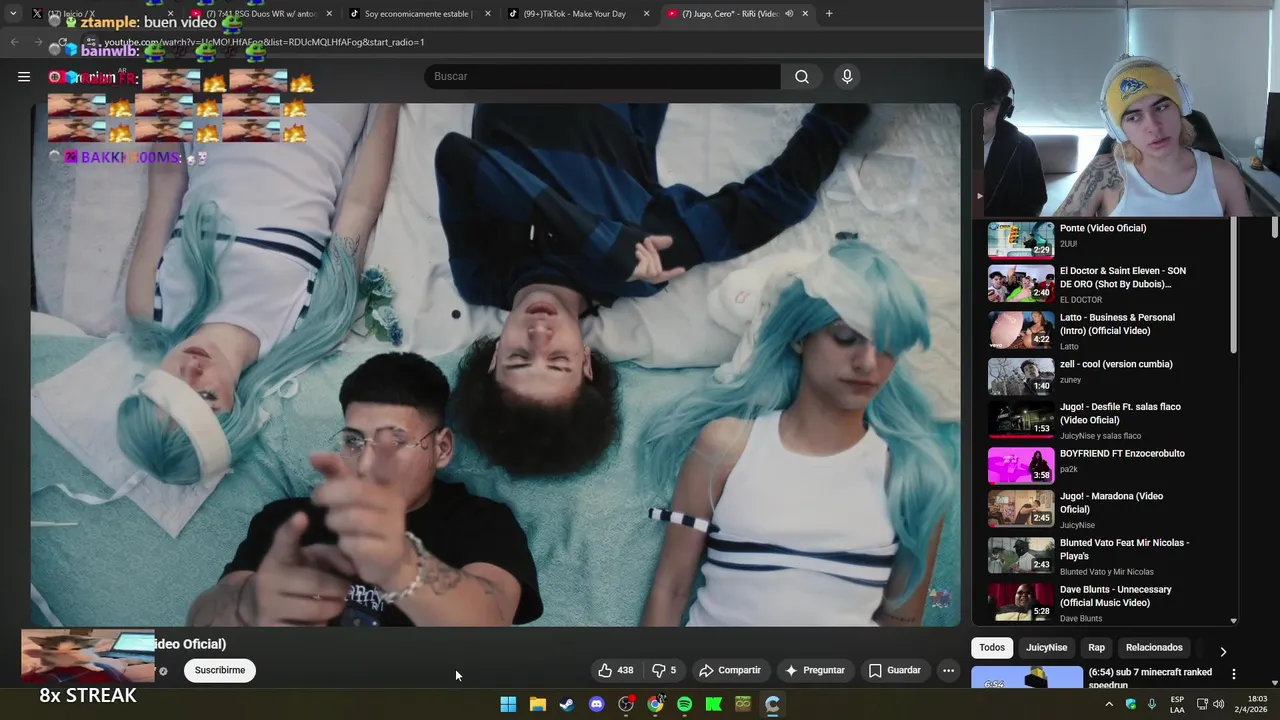Open the YouTube hamburger guide menu

point(24,76)
